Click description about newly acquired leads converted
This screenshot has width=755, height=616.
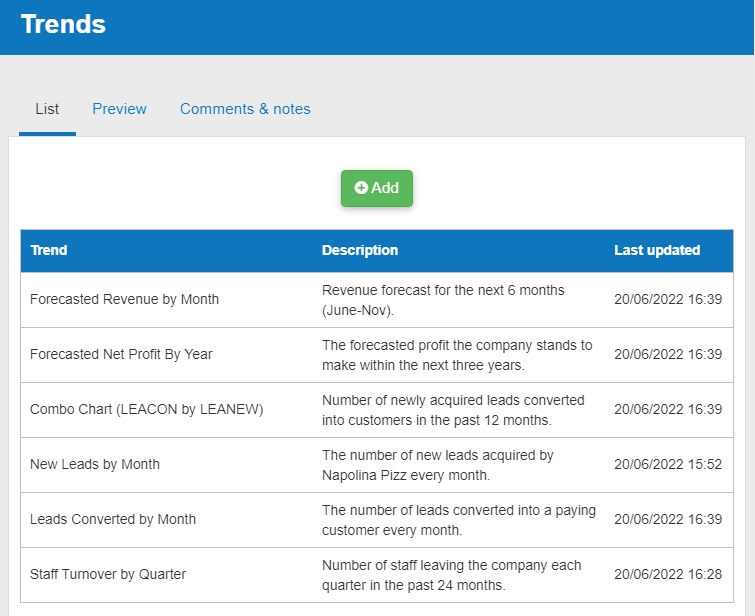point(453,410)
